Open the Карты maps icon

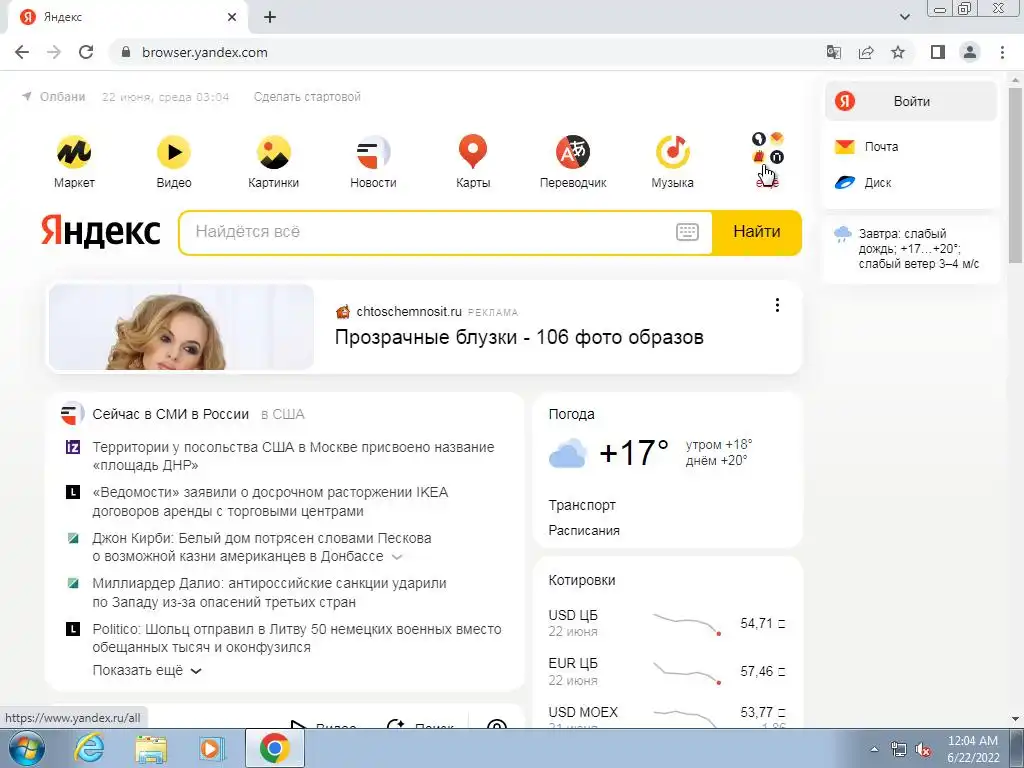pyautogui.click(x=473, y=152)
